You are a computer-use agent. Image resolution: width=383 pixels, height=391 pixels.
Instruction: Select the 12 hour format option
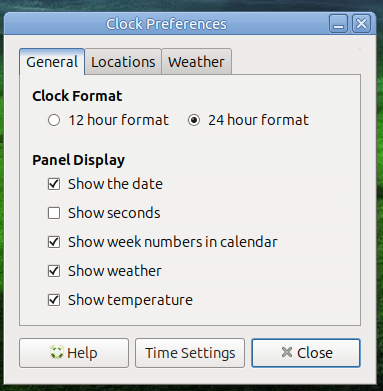click(54, 120)
